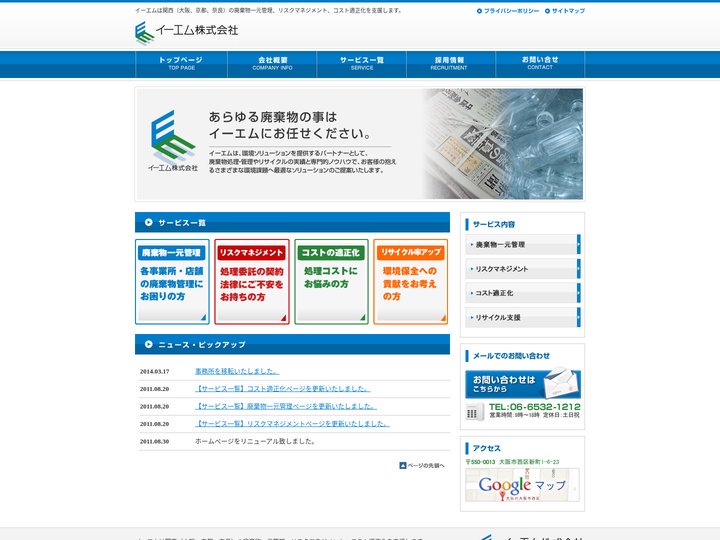Click the アクセス sidebar heading
This screenshot has width=720, height=540.
coord(486,448)
